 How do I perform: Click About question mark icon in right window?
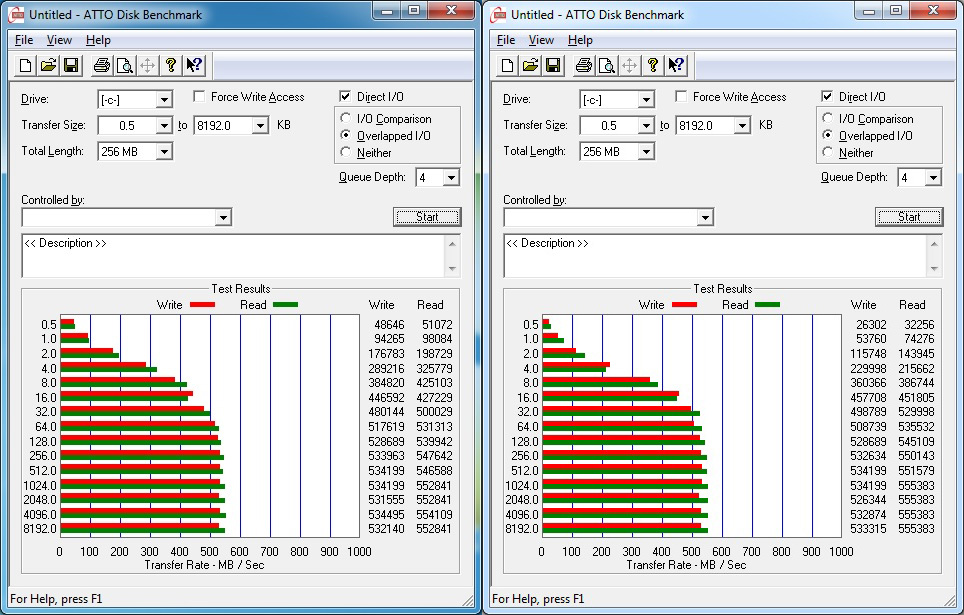click(x=653, y=65)
